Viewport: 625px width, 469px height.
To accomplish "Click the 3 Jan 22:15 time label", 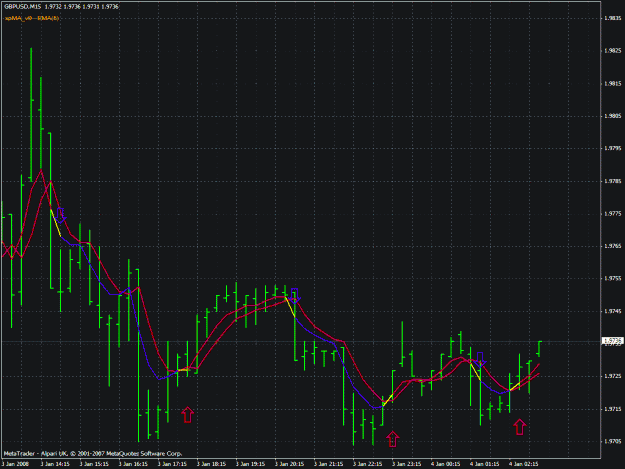I will click(368, 464).
